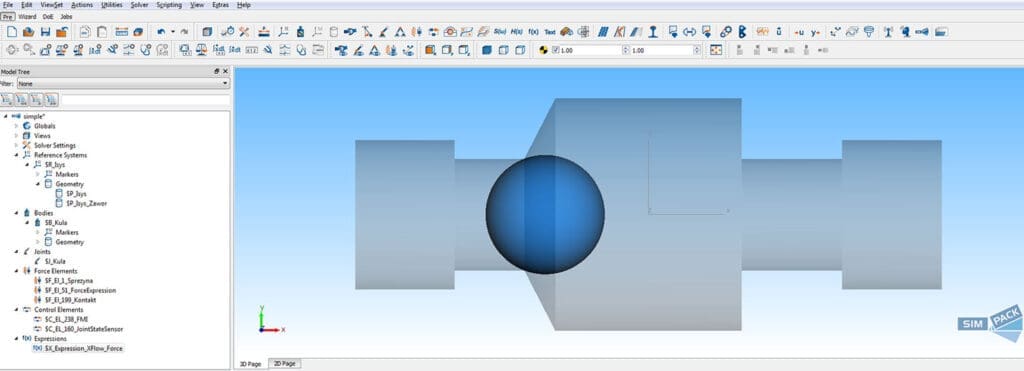The image size is (1024, 371).
Task: Open the Actions menu
Action: (x=82, y=5)
